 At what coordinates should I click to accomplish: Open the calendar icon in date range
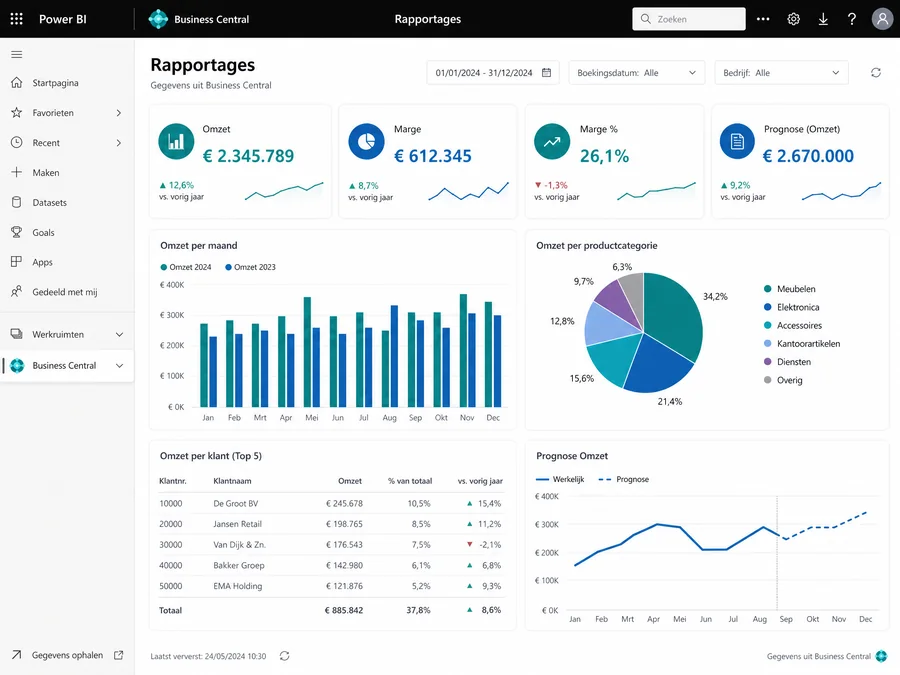546,73
